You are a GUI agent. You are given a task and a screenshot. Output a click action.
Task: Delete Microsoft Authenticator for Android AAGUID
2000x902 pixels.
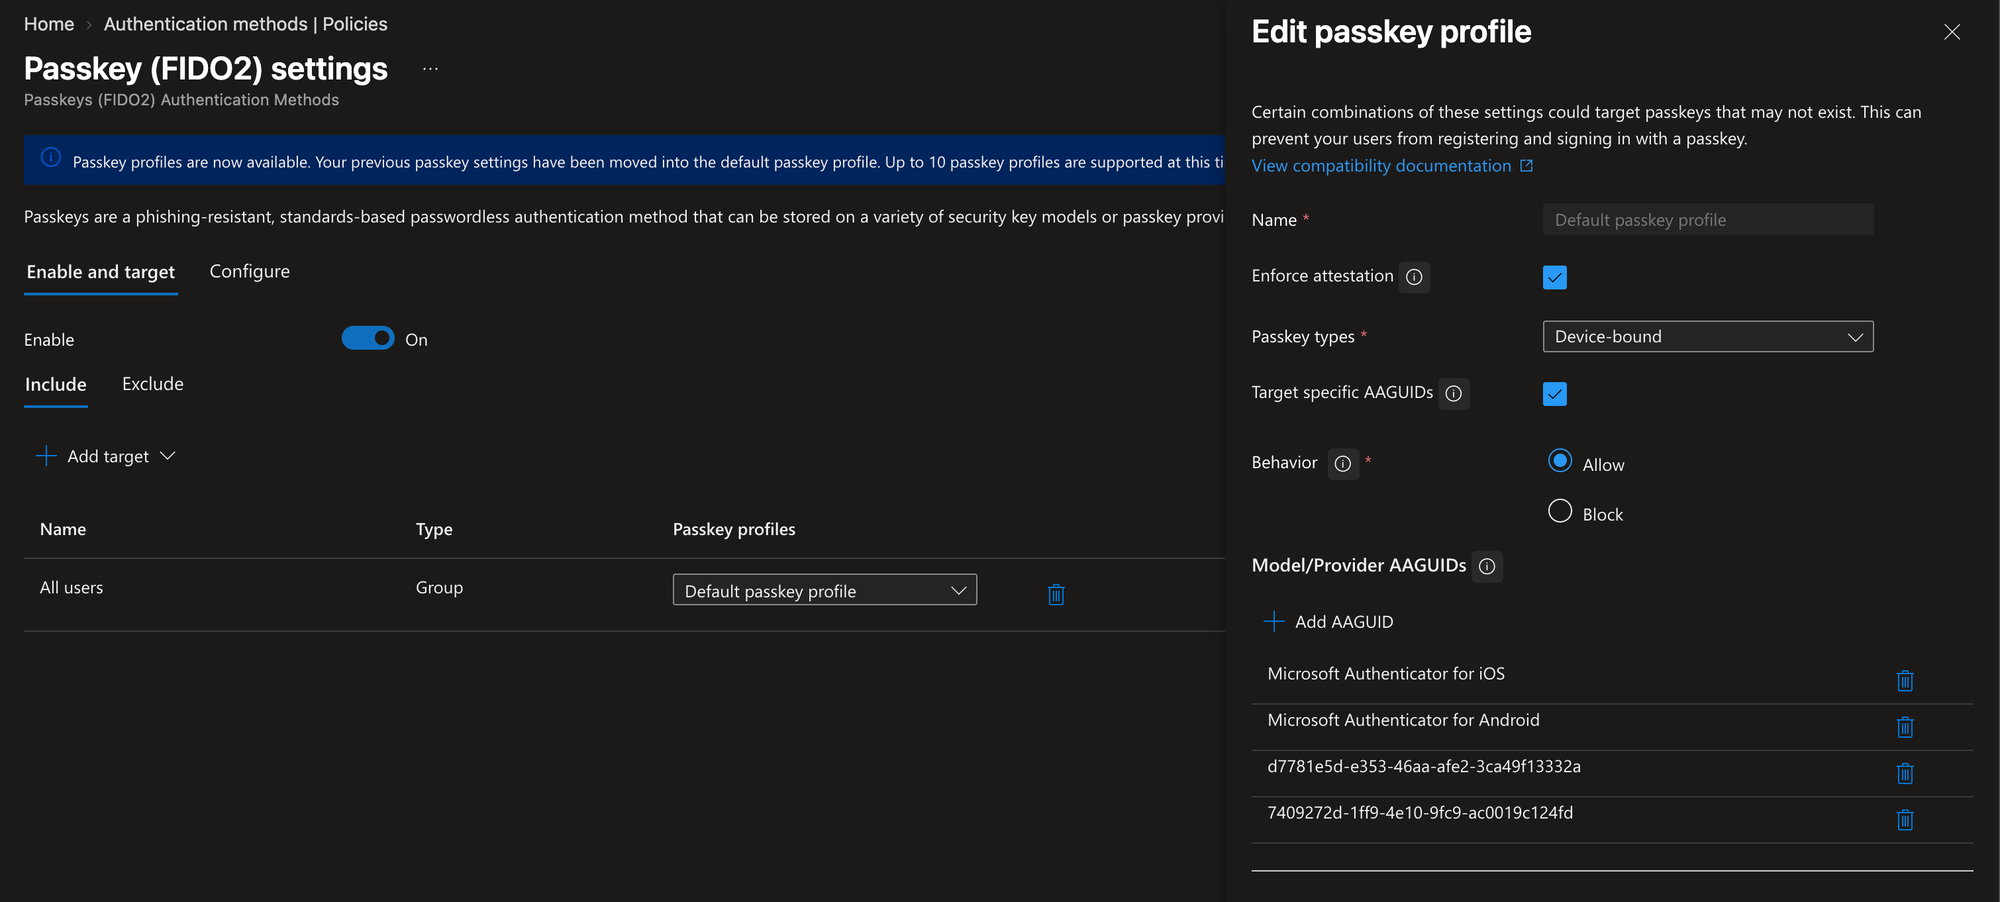1905,727
